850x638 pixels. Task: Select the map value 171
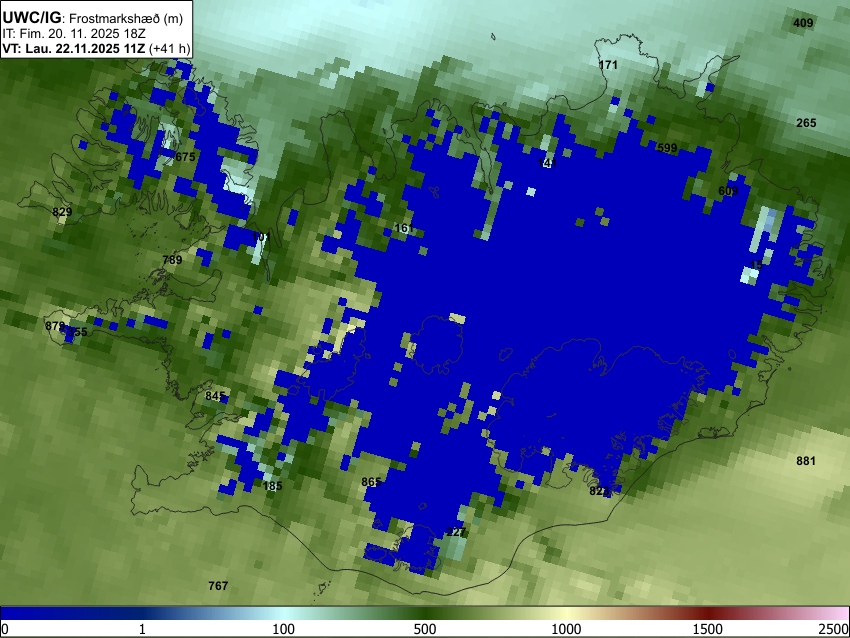click(x=608, y=65)
